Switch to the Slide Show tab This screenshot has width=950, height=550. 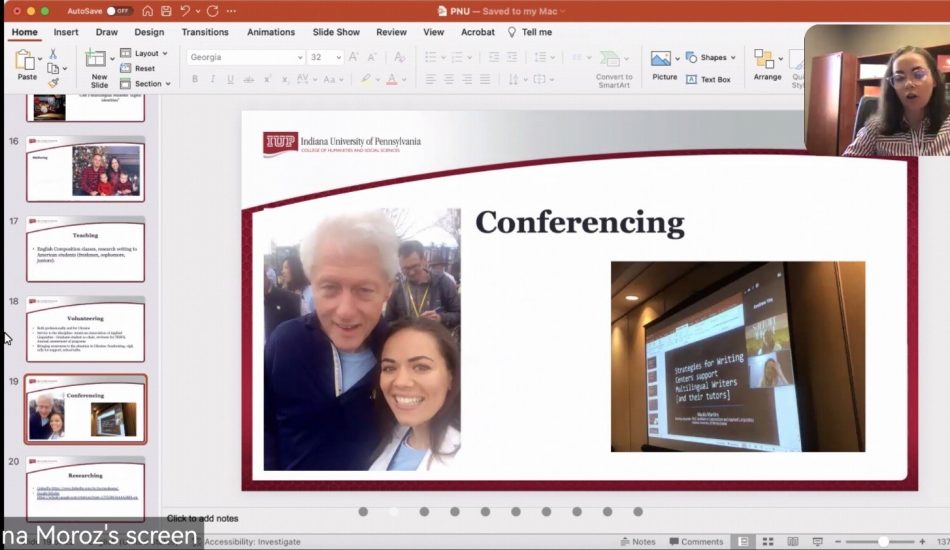point(336,32)
